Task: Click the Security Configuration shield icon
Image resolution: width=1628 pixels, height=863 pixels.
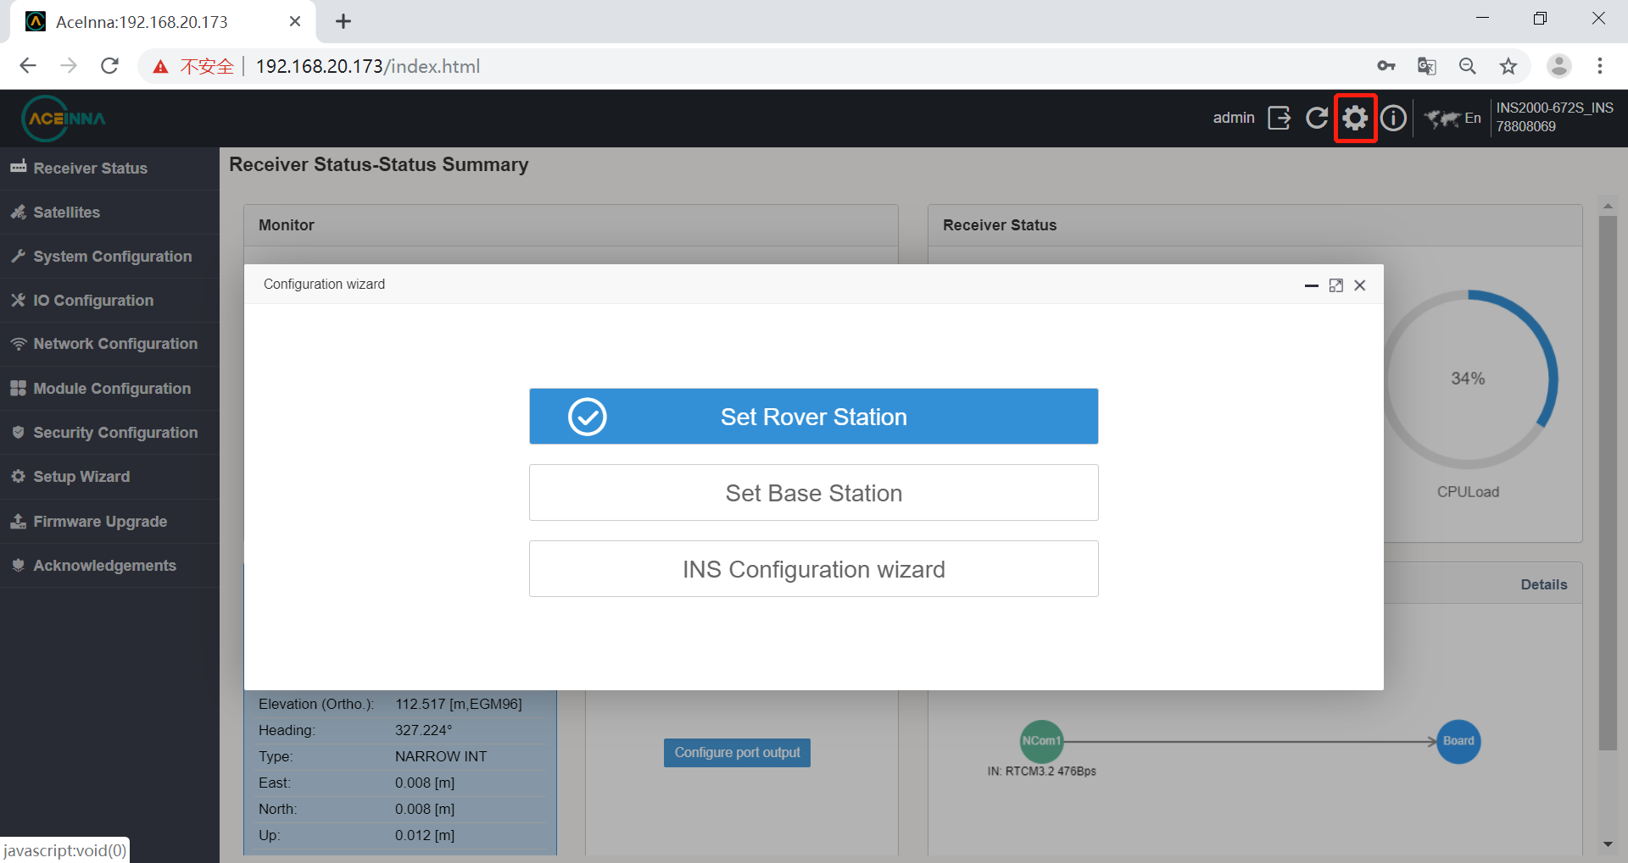Action: (x=18, y=432)
